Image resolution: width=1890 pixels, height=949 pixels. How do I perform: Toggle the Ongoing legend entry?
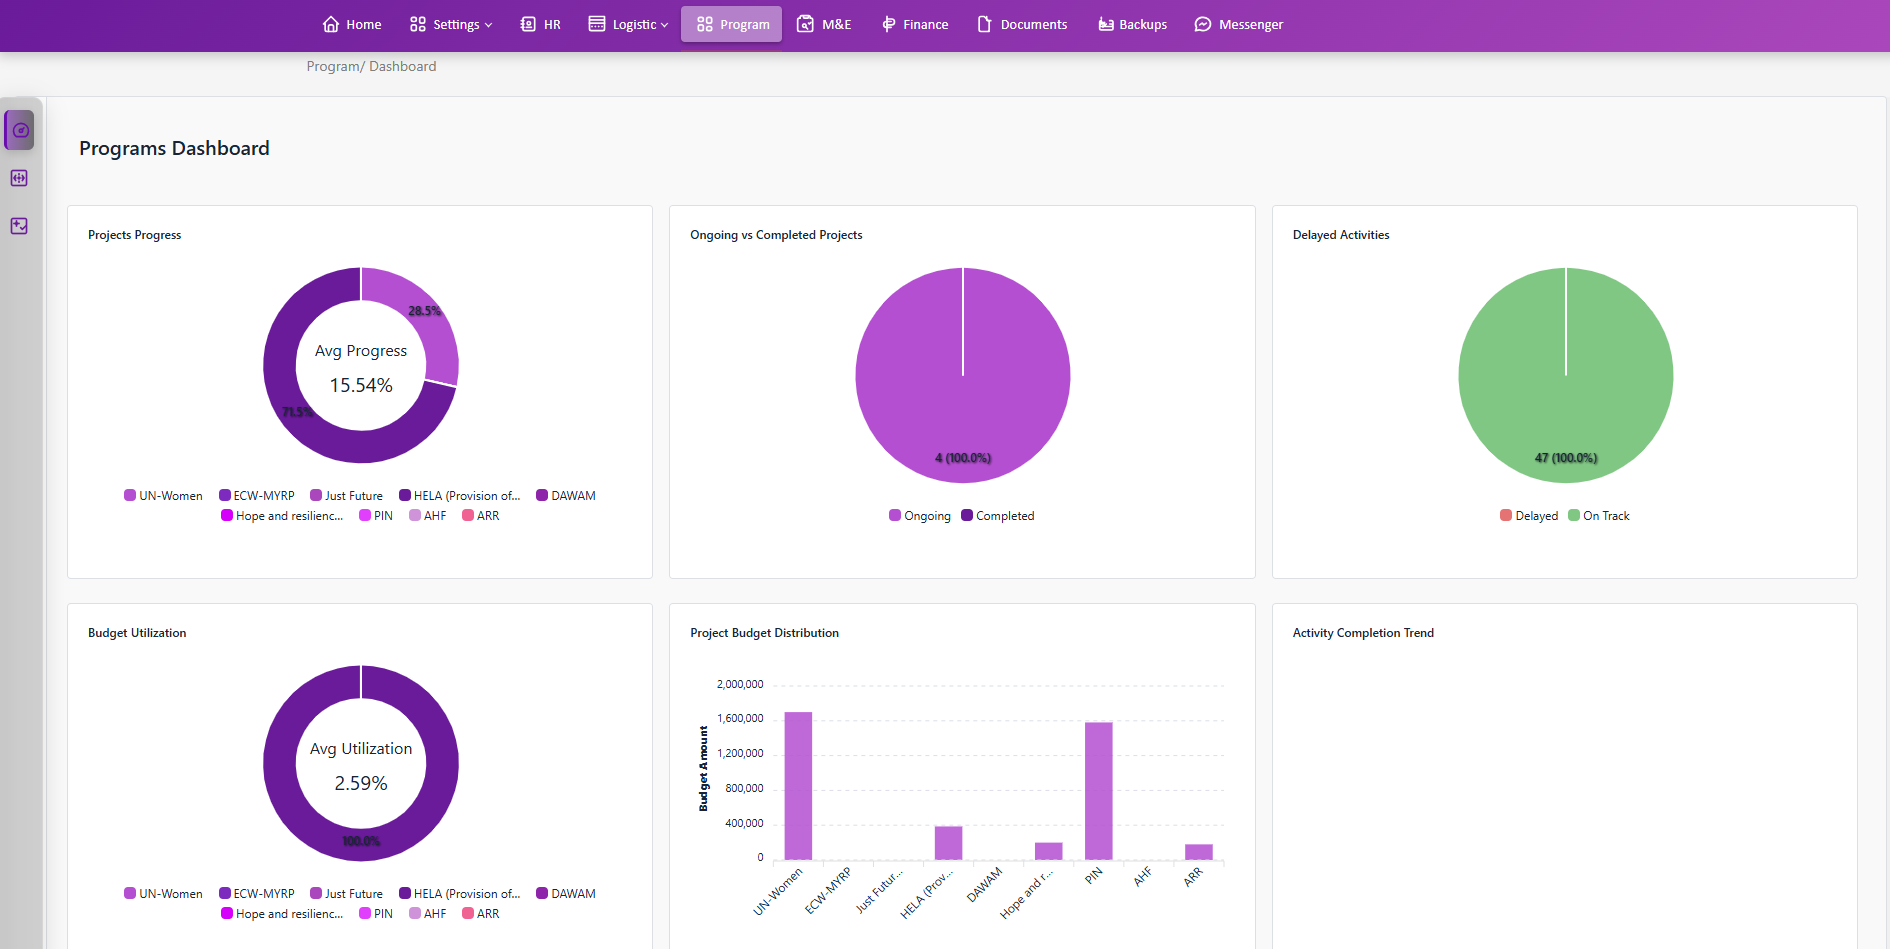pos(919,515)
